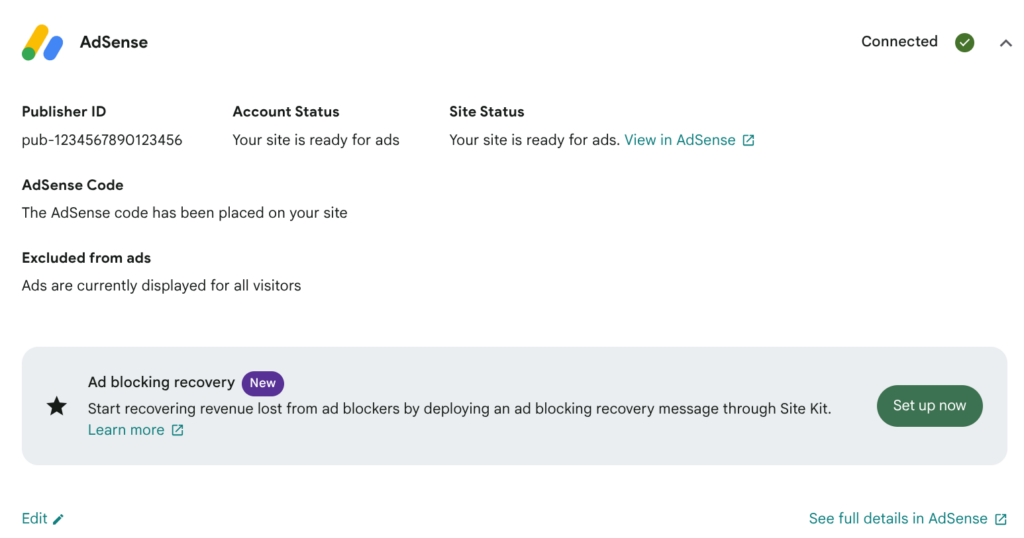
Task: Click the Site Status heading
Action: pyautogui.click(x=487, y=112)
